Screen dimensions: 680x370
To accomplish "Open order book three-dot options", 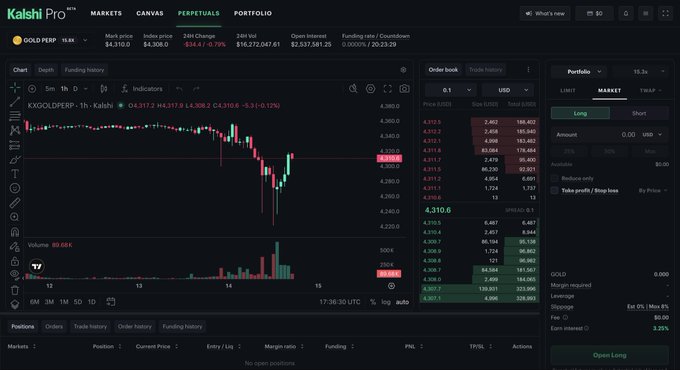I will tap(528, 70).
